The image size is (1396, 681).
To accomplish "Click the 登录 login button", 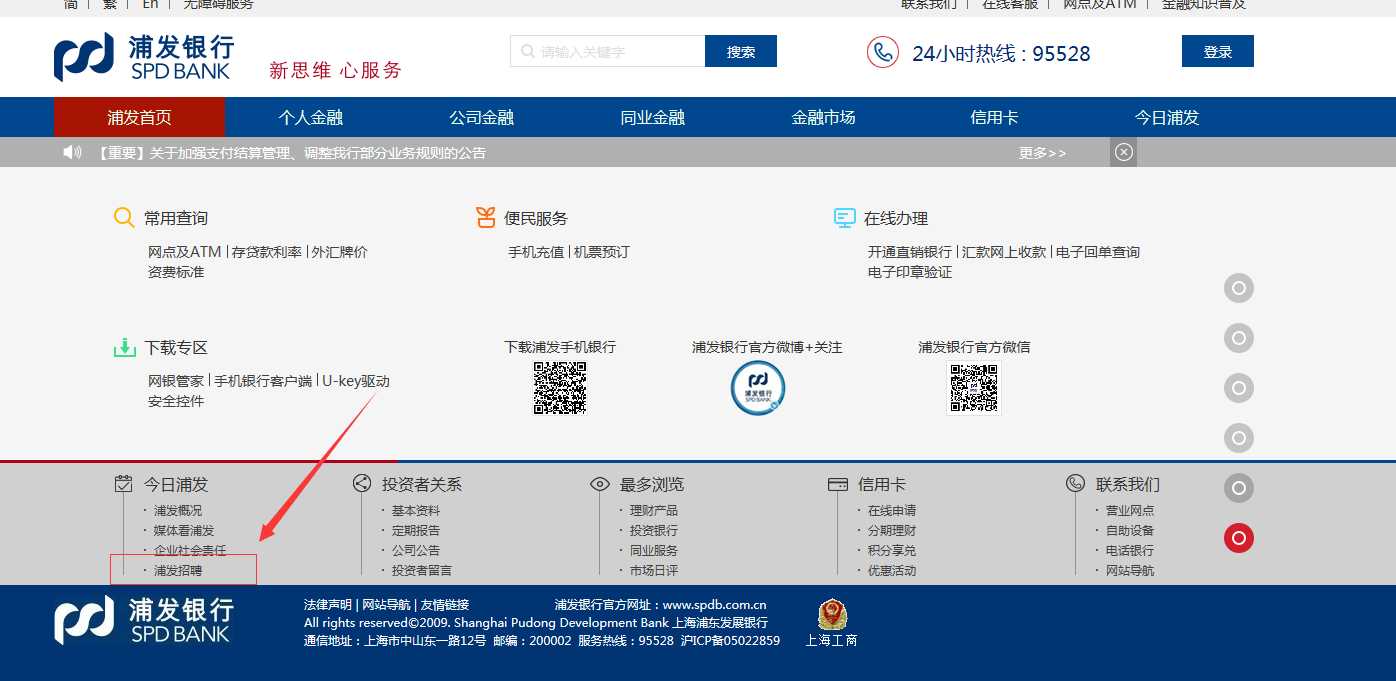I will [x=1218, y=51].
